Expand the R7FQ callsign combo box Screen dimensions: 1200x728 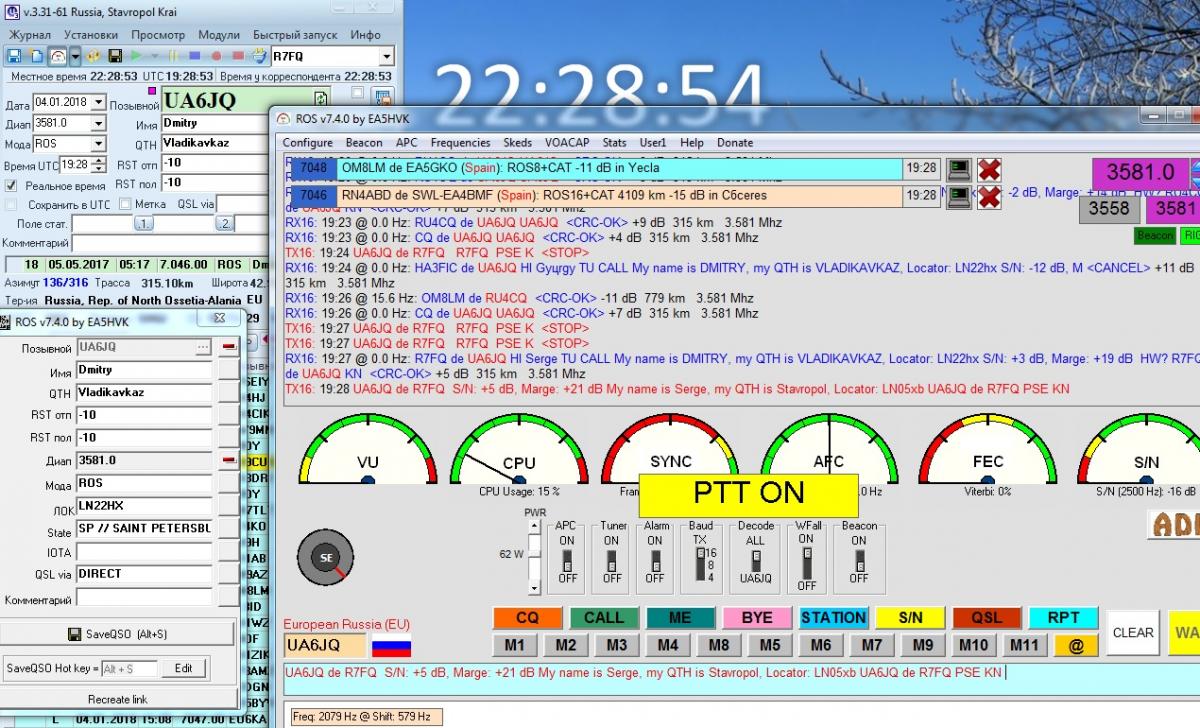(386, 57)
